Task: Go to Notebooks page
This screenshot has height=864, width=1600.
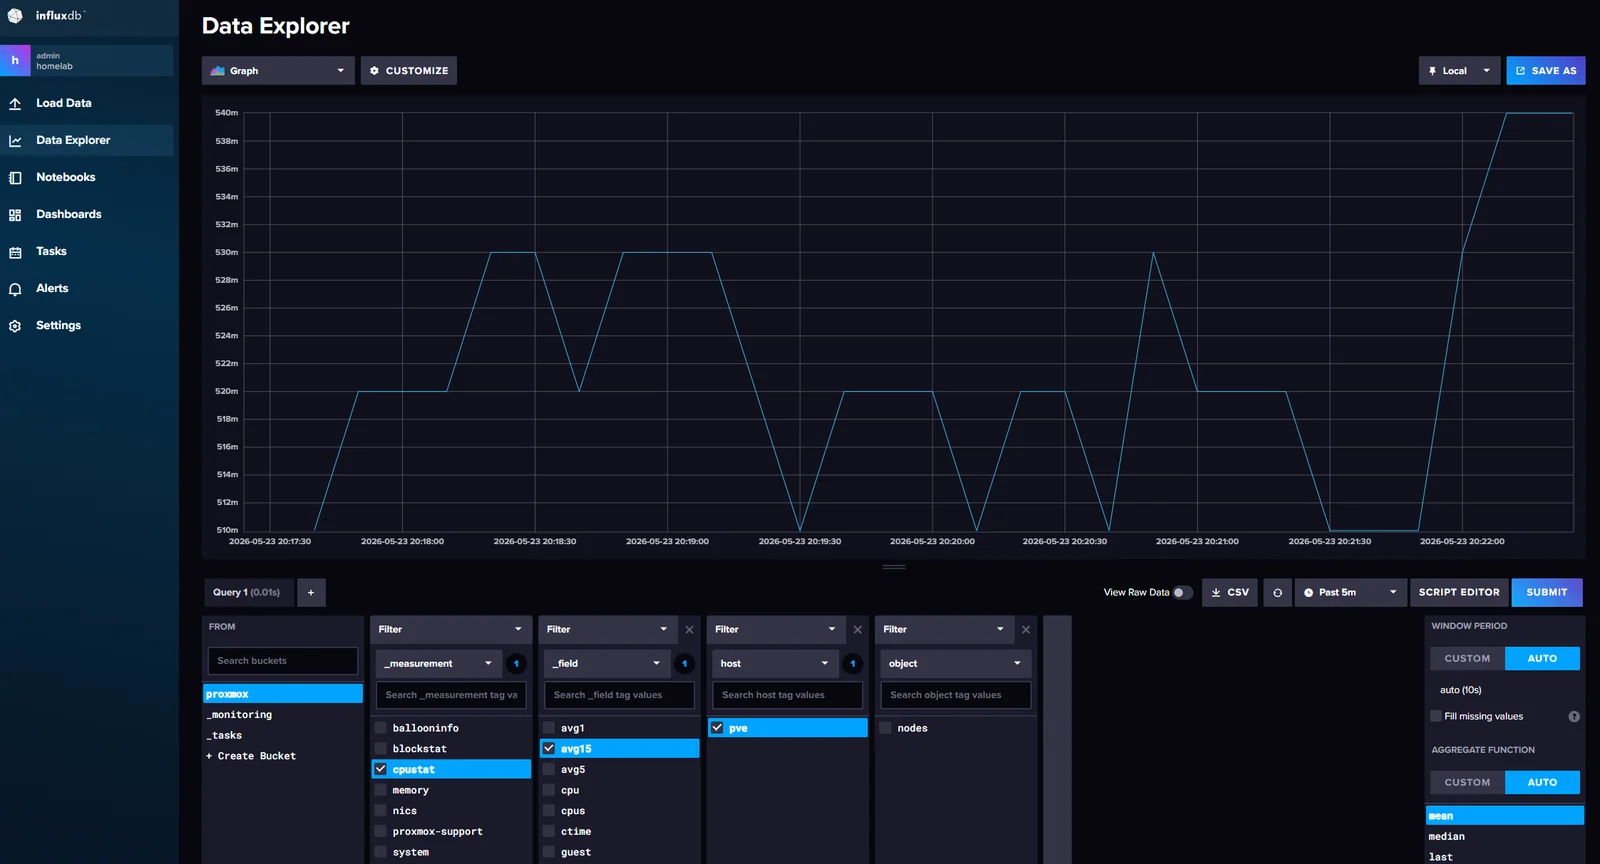Action: tap(66, 177)
